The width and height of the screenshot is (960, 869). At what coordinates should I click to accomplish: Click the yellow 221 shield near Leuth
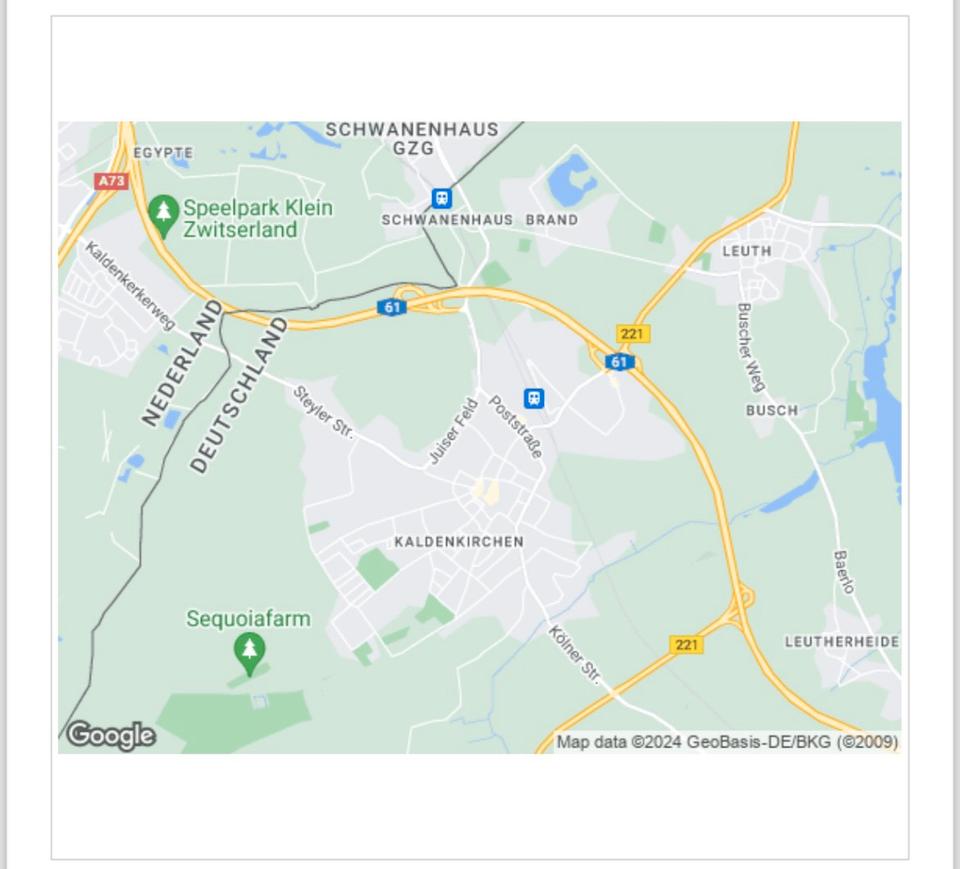tap(632, 334)
